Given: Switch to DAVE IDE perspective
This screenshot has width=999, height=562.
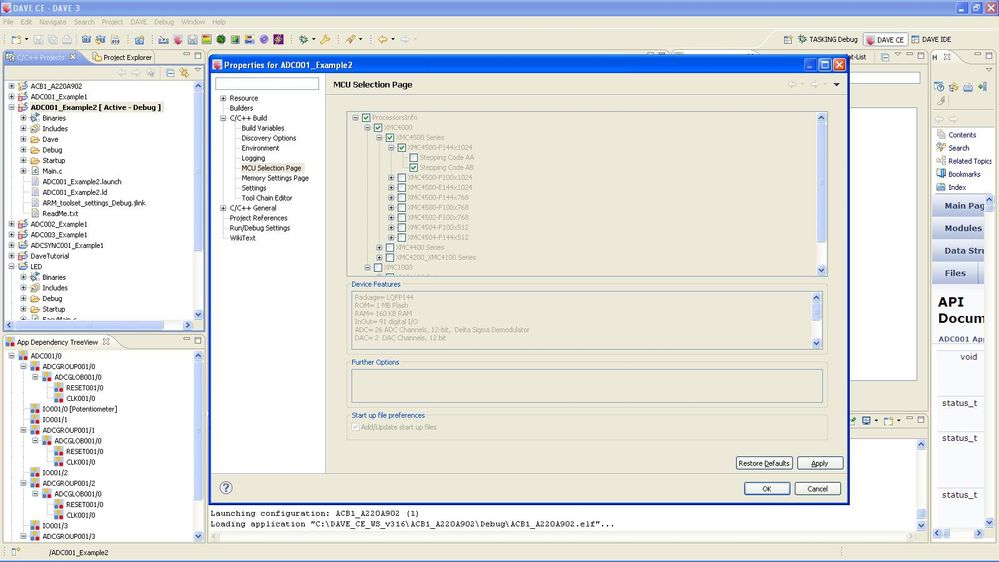Looking at the screenshot, I should coord(931,40).
